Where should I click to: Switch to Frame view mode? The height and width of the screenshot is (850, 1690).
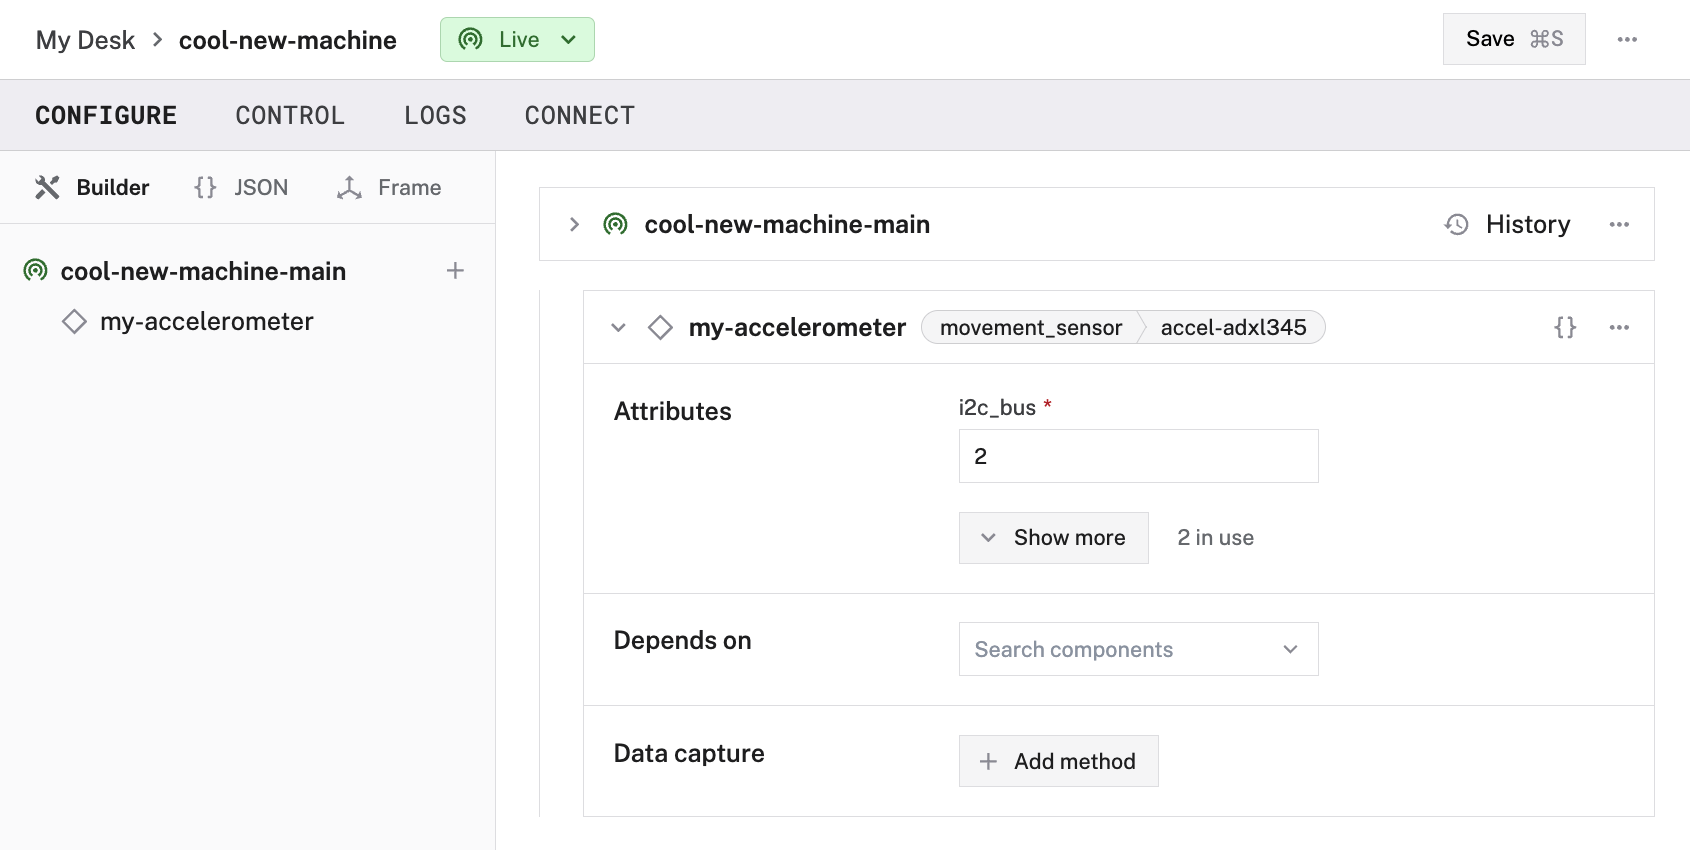(x=390, y=188)
